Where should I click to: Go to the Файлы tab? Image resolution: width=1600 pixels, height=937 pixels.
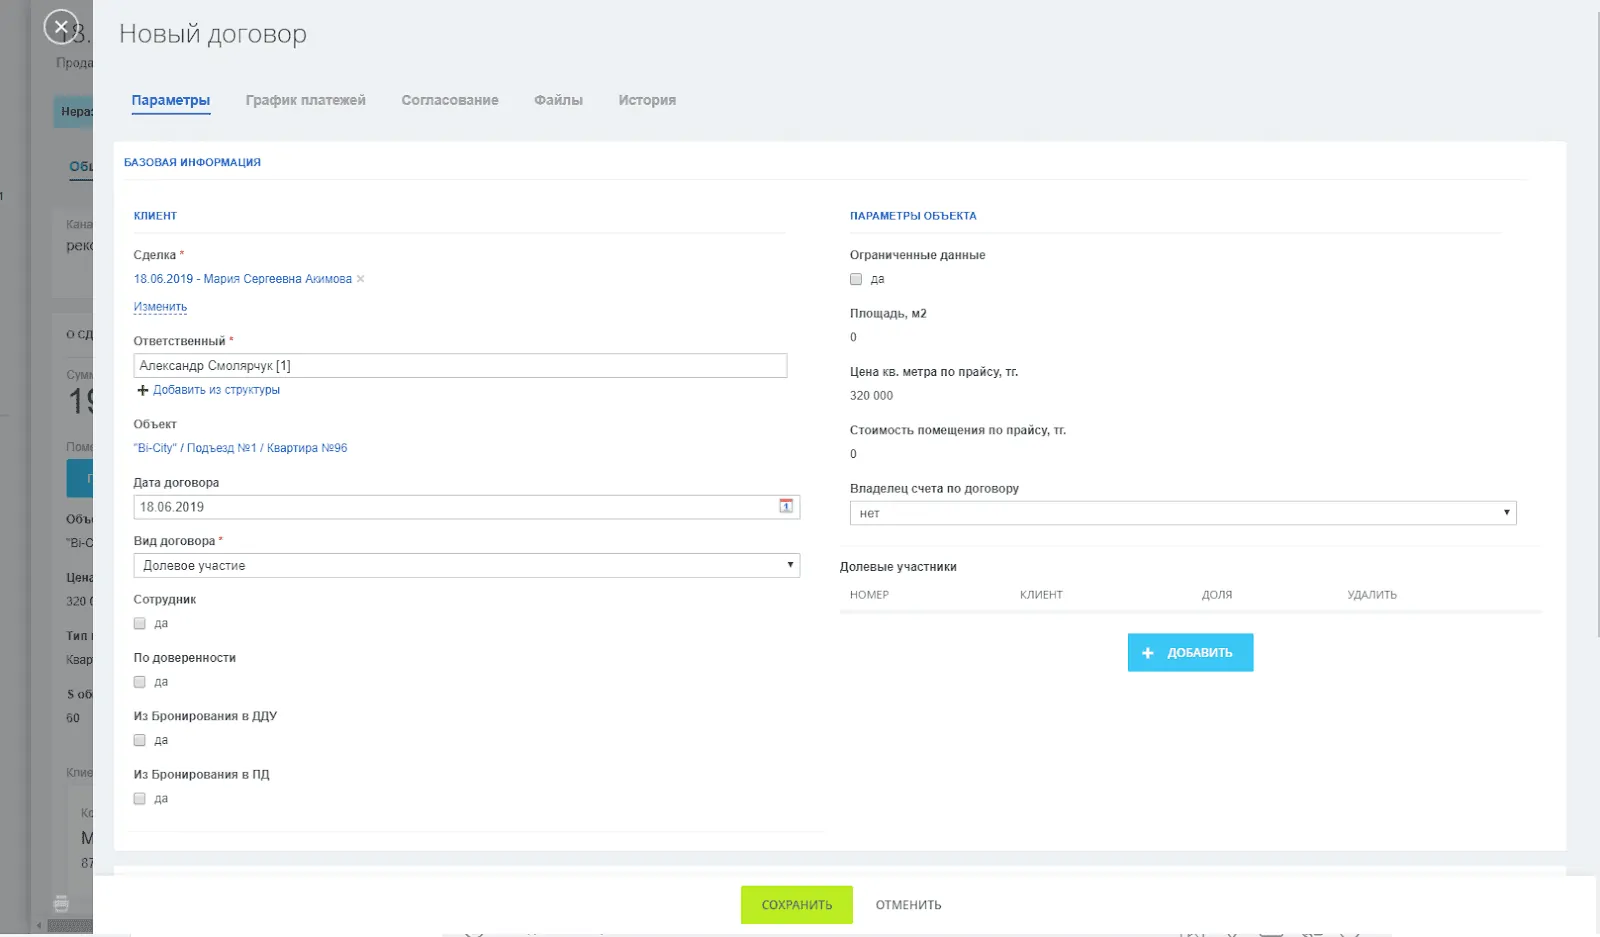tap(558, 100)
